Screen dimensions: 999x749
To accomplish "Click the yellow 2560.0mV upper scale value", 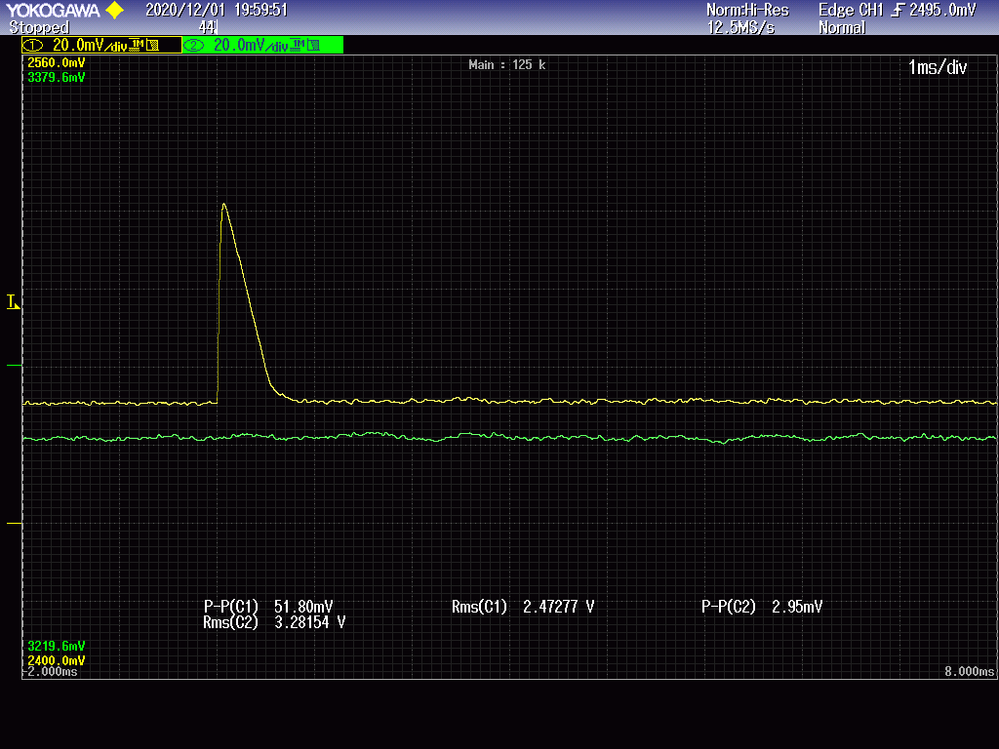I will pos(56,63).
